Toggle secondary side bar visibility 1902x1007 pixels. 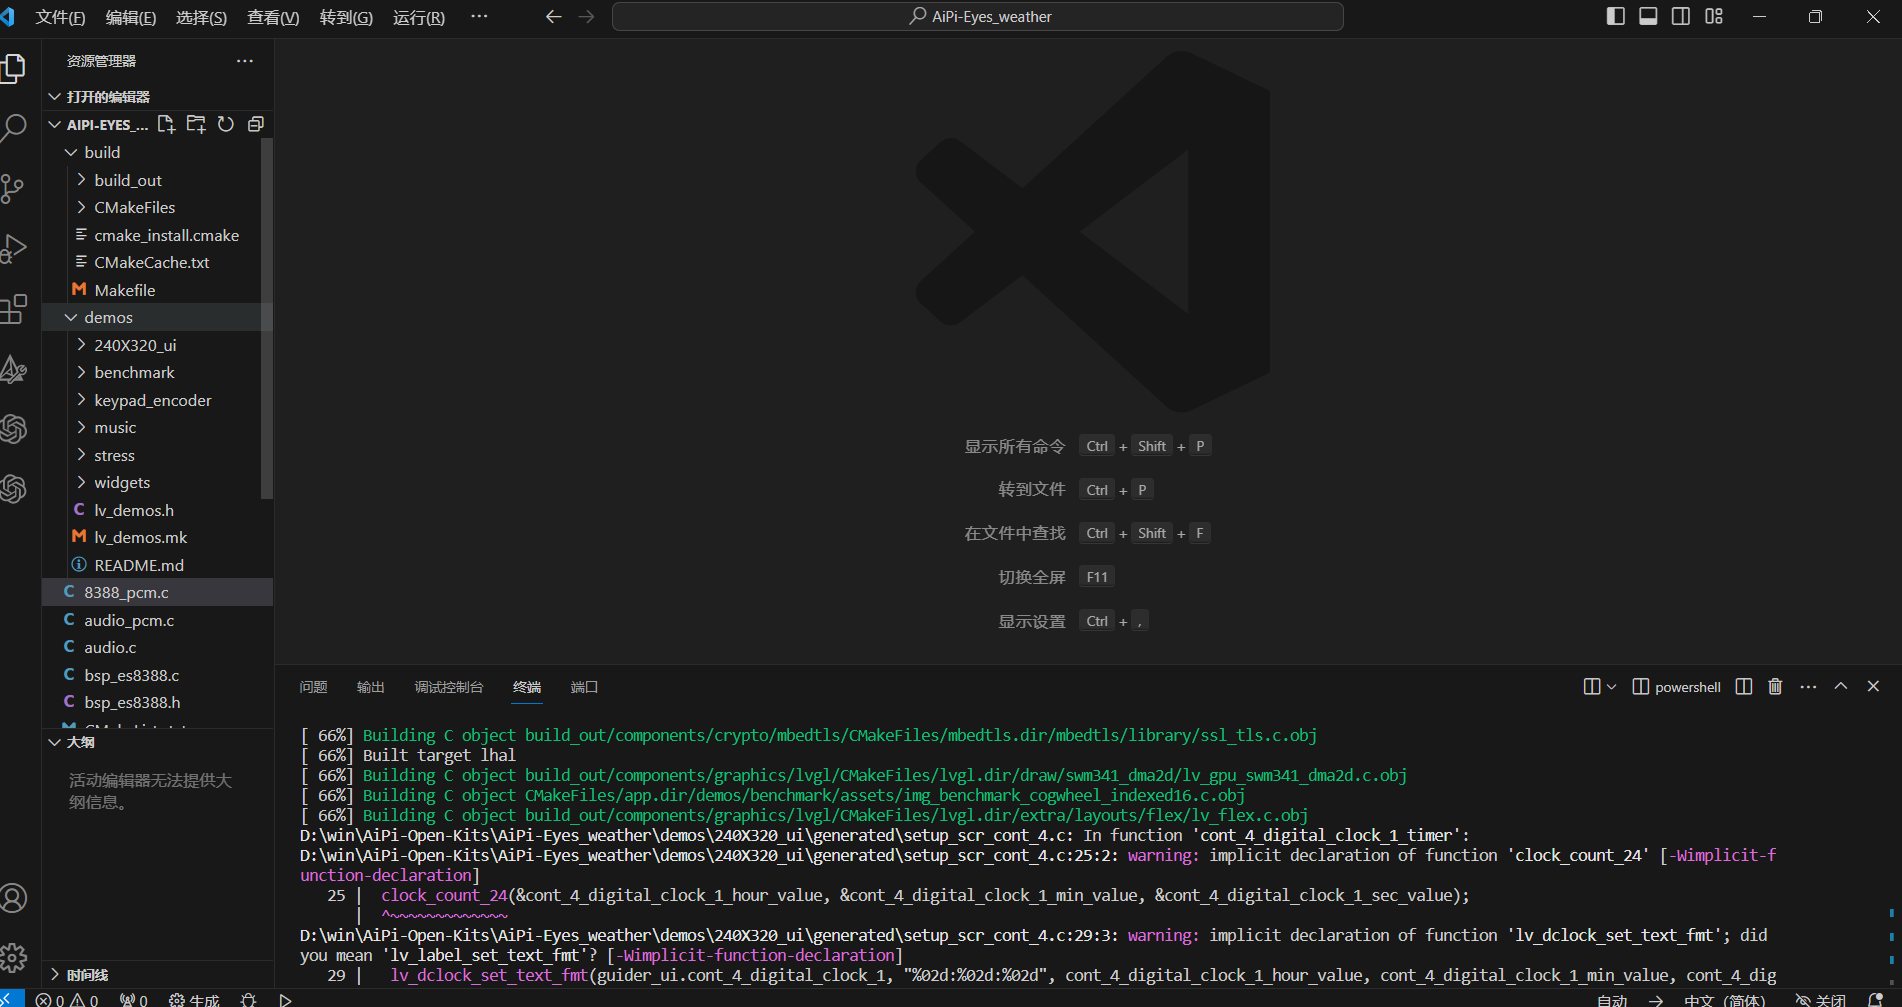coord(1681,16)
